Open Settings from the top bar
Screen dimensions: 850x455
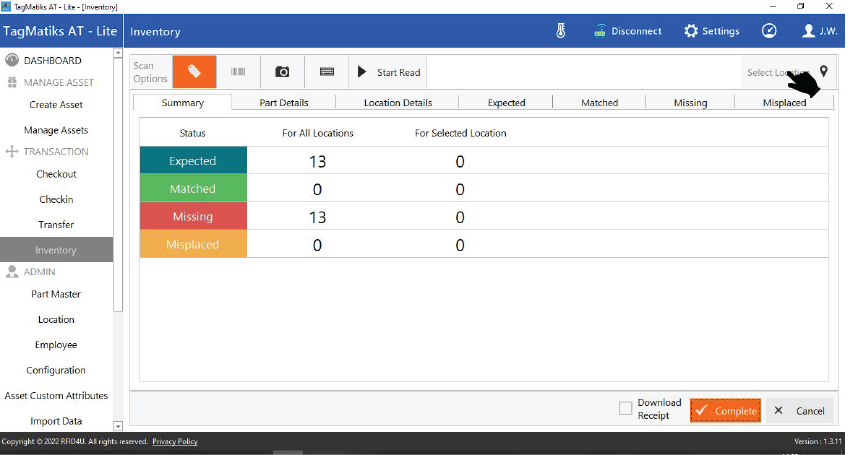point(712,31)
